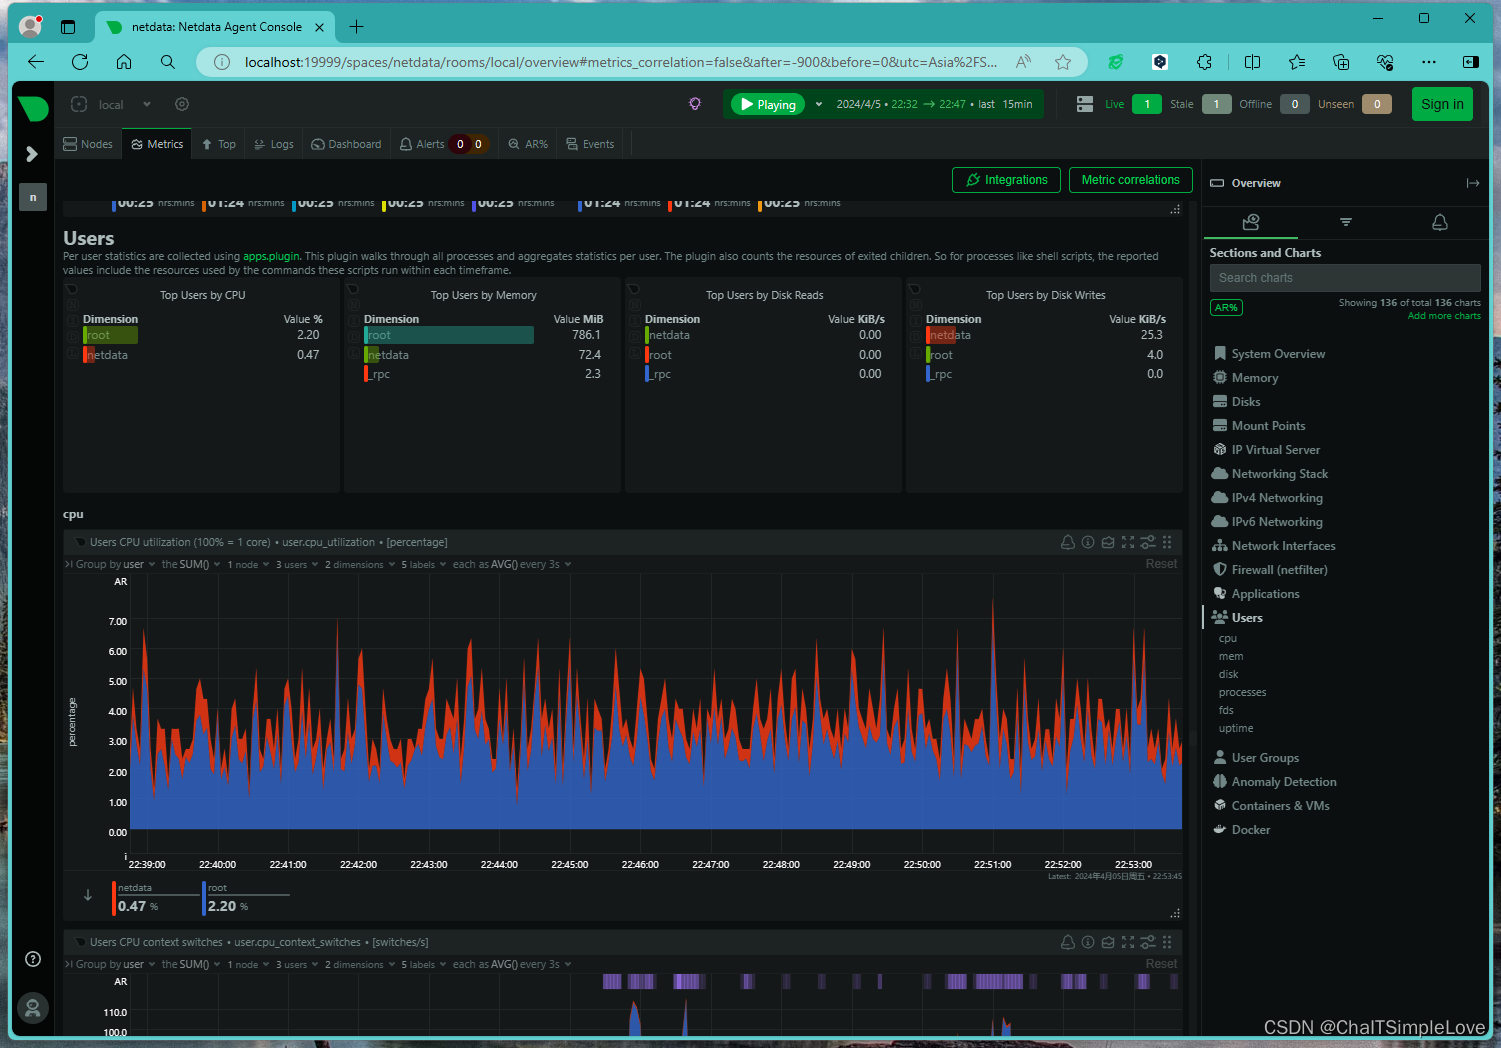The height and width of the screenshot is (1048, 1501).
Task: Open the AVG() every 3s dropdown on CPU utilization chart
Action: pyautogui.click(x=512, y=564)
